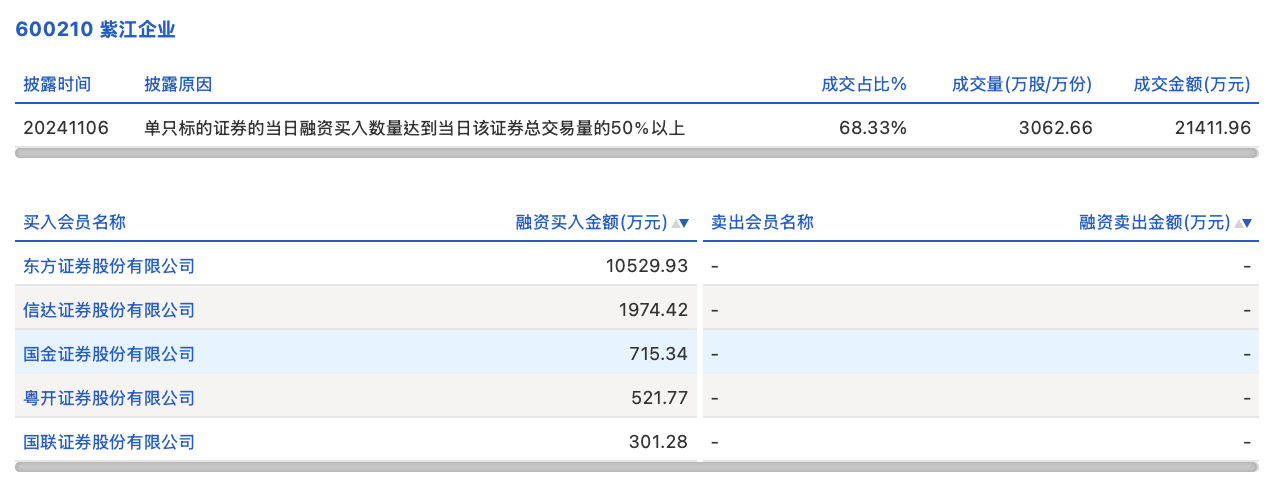Click the 成交金额(万元) column header

click(x=1192, y=84)
